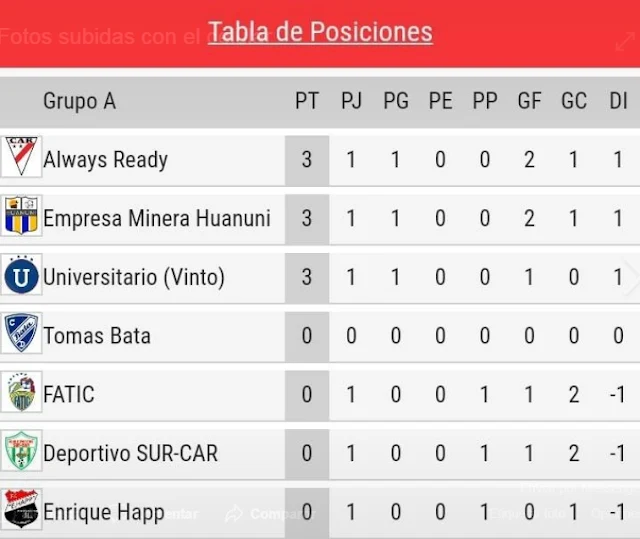Click the faded Compartir share button
Viewport: 640px width, 539px height.
pos(269,514)
